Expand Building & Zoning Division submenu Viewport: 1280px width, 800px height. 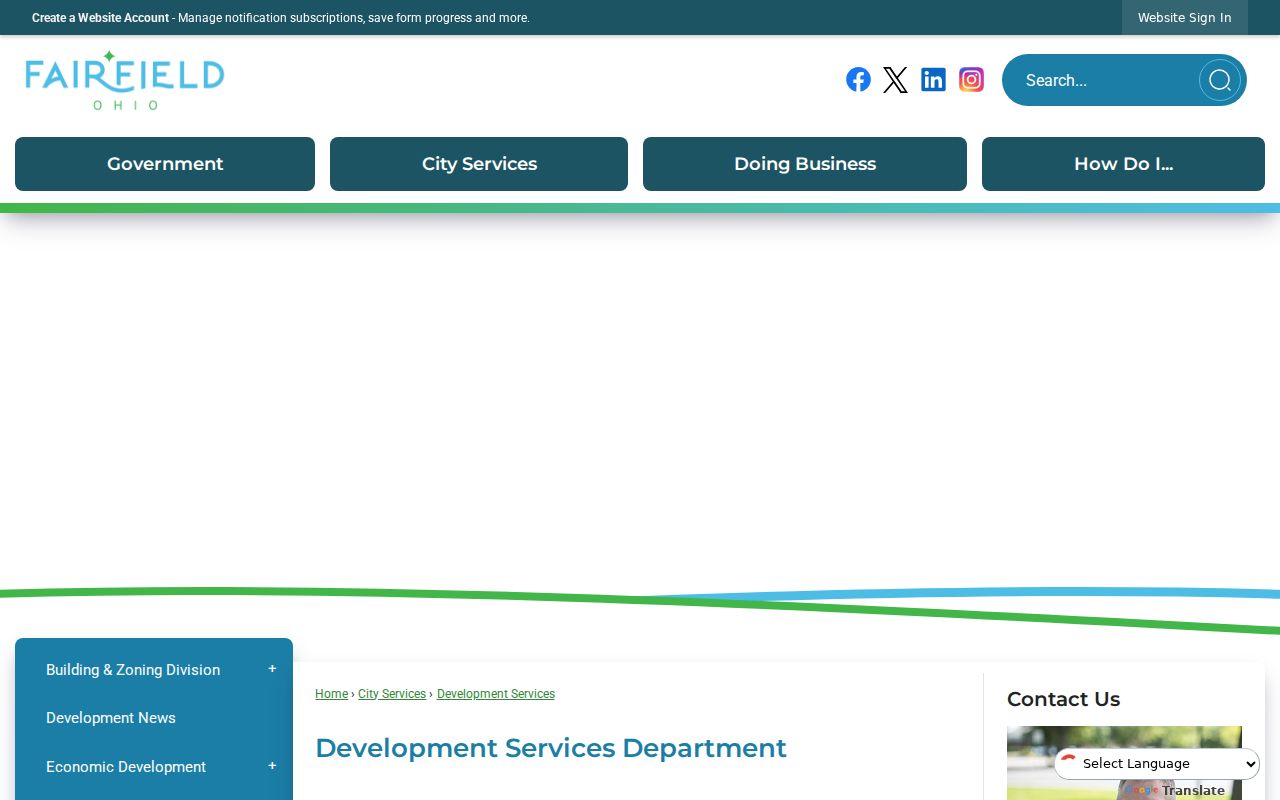272,669
